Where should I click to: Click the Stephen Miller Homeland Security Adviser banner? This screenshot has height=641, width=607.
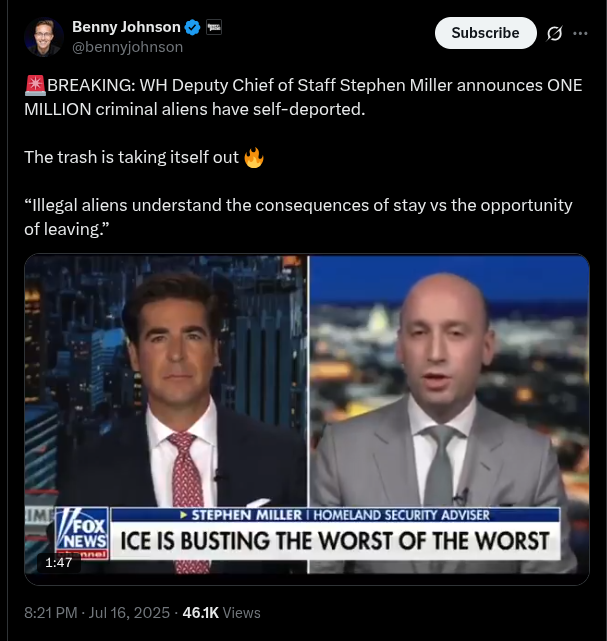pos(335,515)
